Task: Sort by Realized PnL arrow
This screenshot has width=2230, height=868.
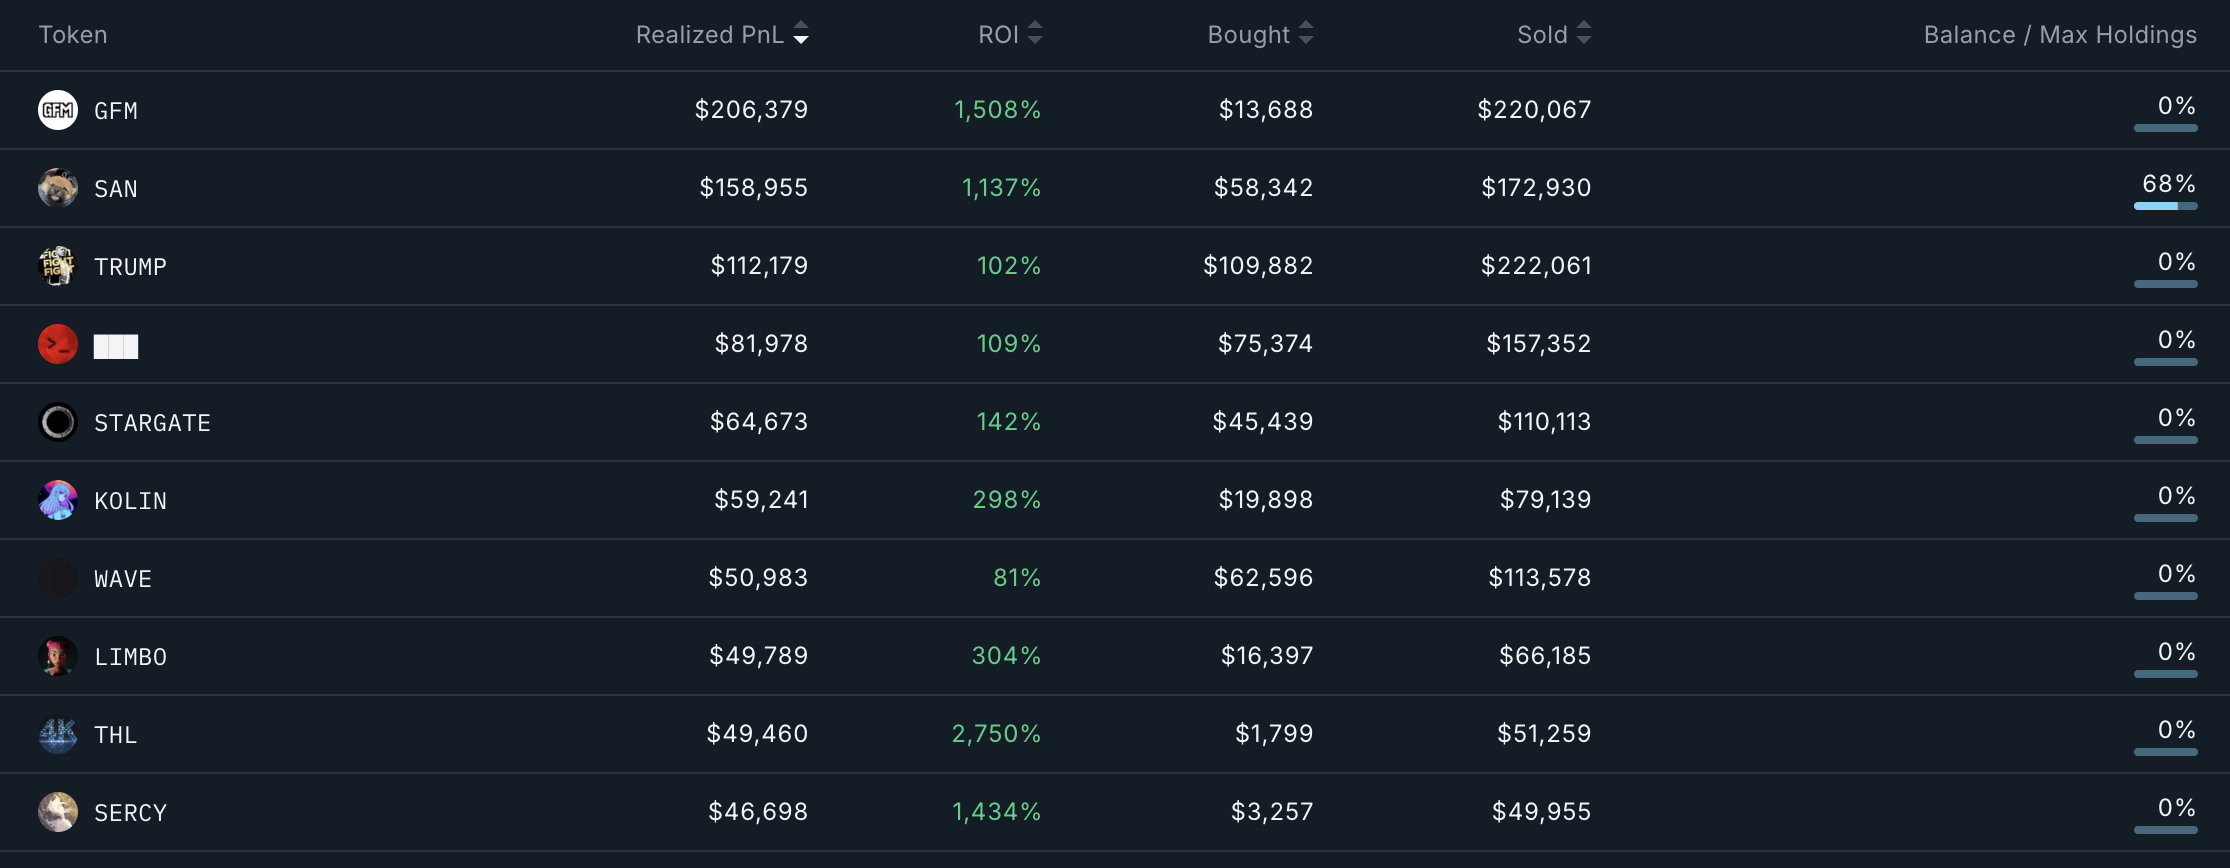Action: coord(801,35)
